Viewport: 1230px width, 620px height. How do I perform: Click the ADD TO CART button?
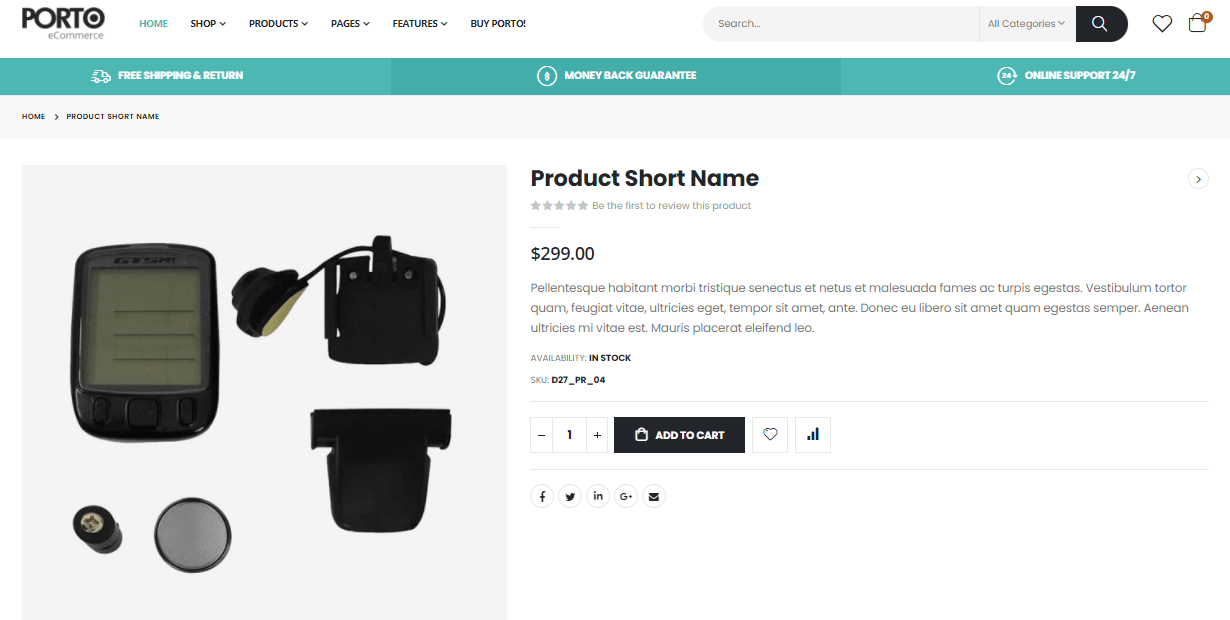679,434
